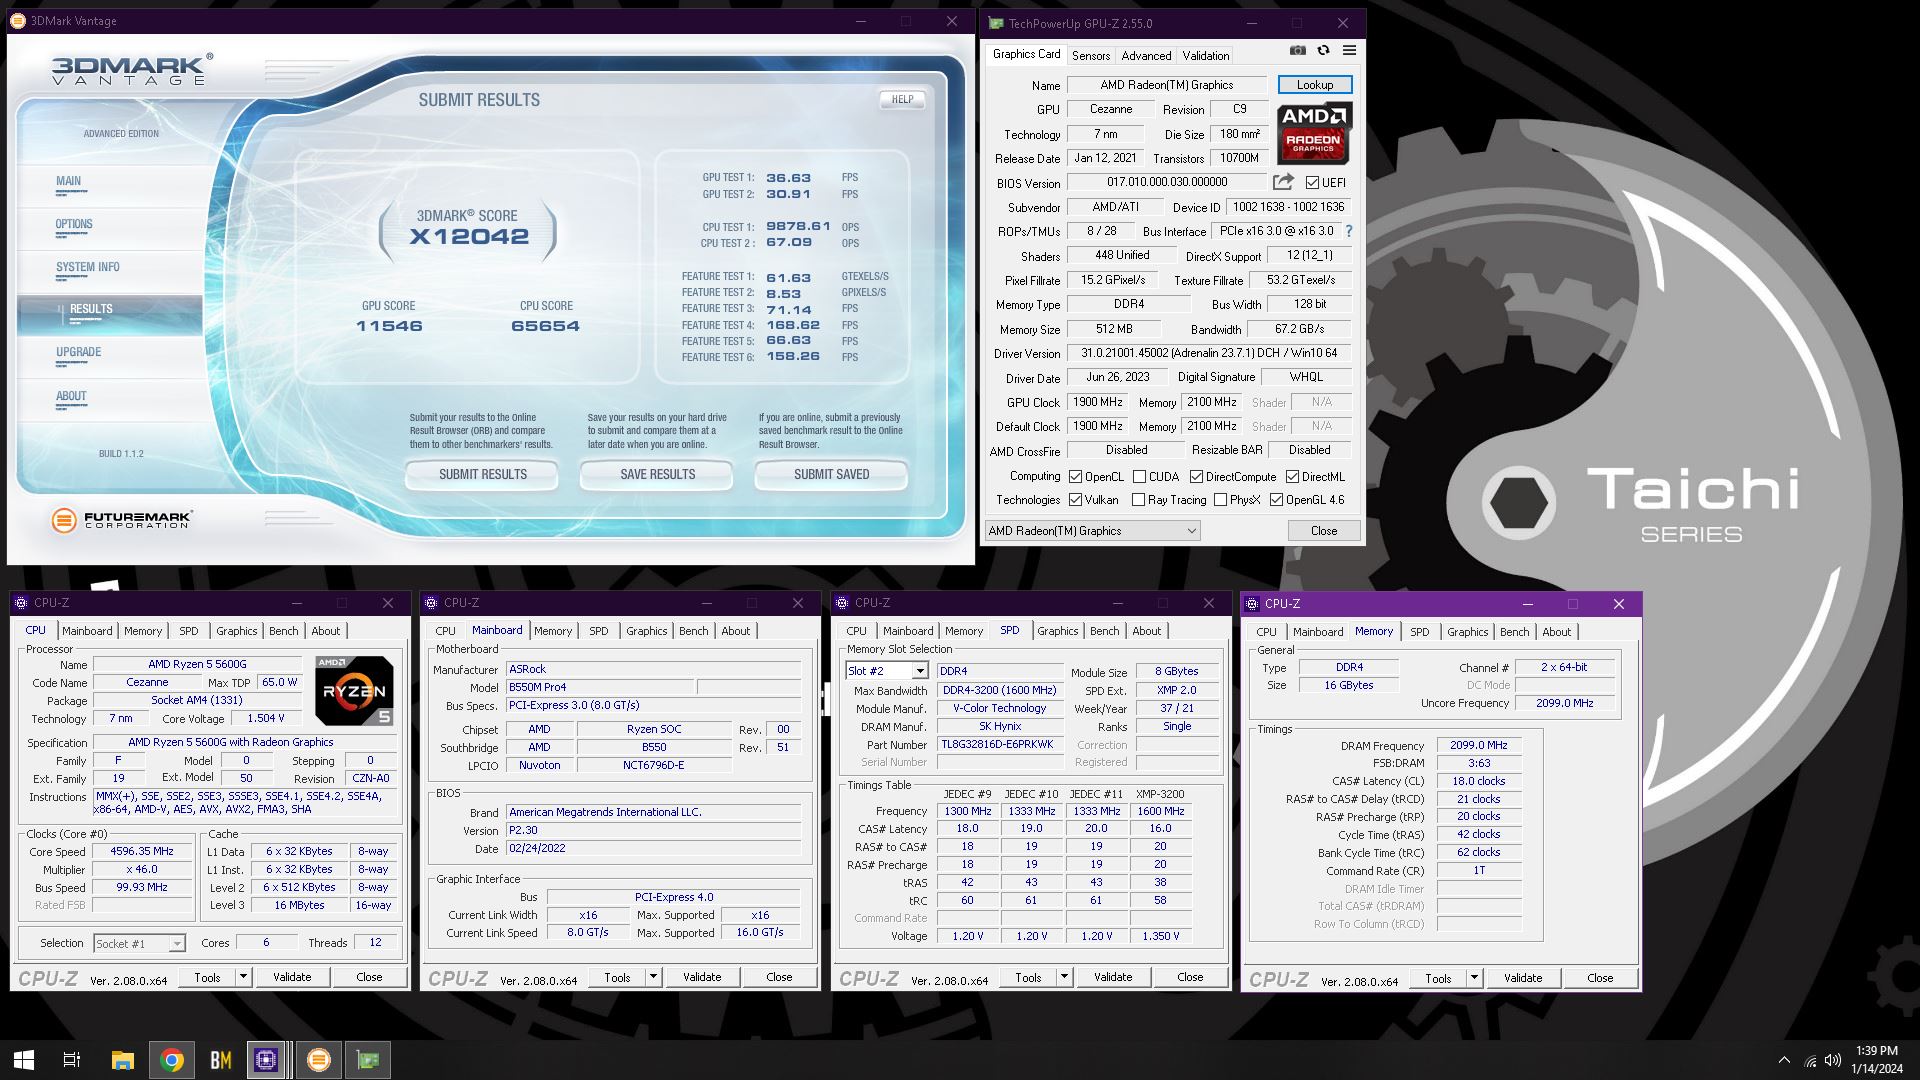1920x1080 pixels.
Task: Click the Submit Saved button
Action: pos(831,474)
